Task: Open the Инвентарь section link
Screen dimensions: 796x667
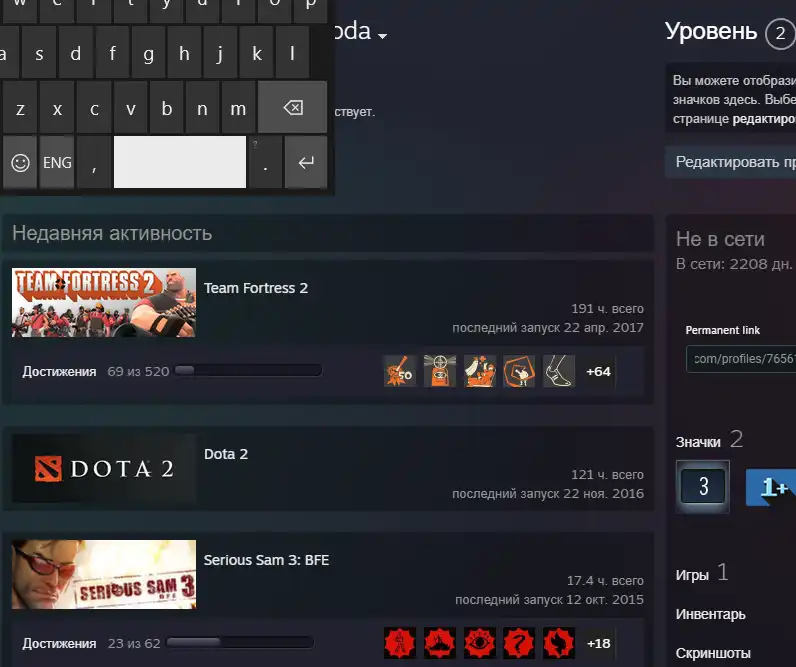Action: tap(710, 614)
